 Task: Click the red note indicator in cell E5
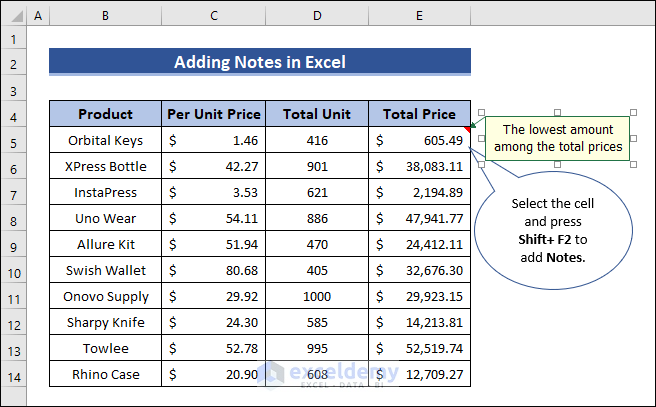pyautogui.click(x=467, y=129)
